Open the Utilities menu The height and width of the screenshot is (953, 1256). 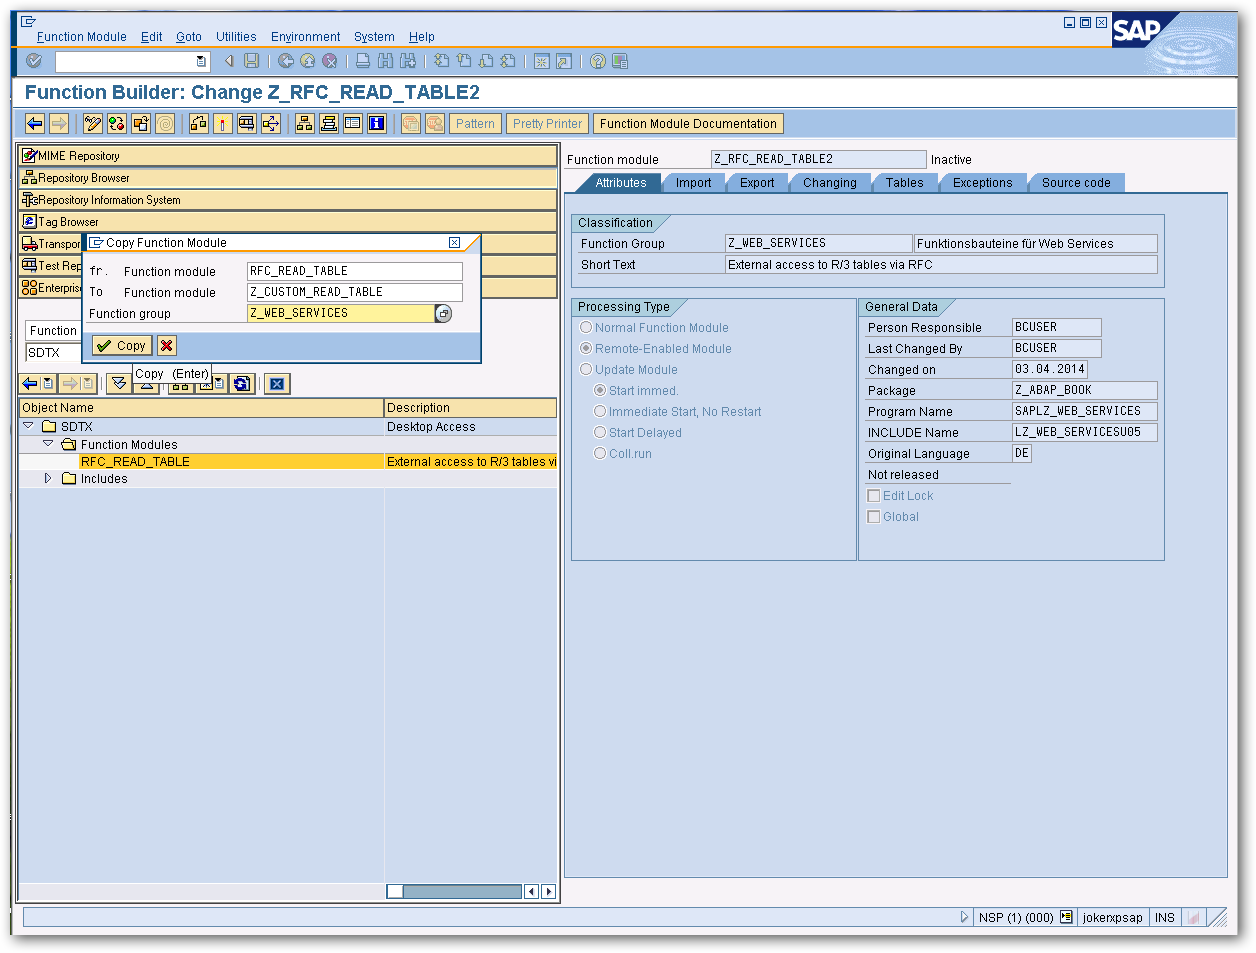coord(236,37)
